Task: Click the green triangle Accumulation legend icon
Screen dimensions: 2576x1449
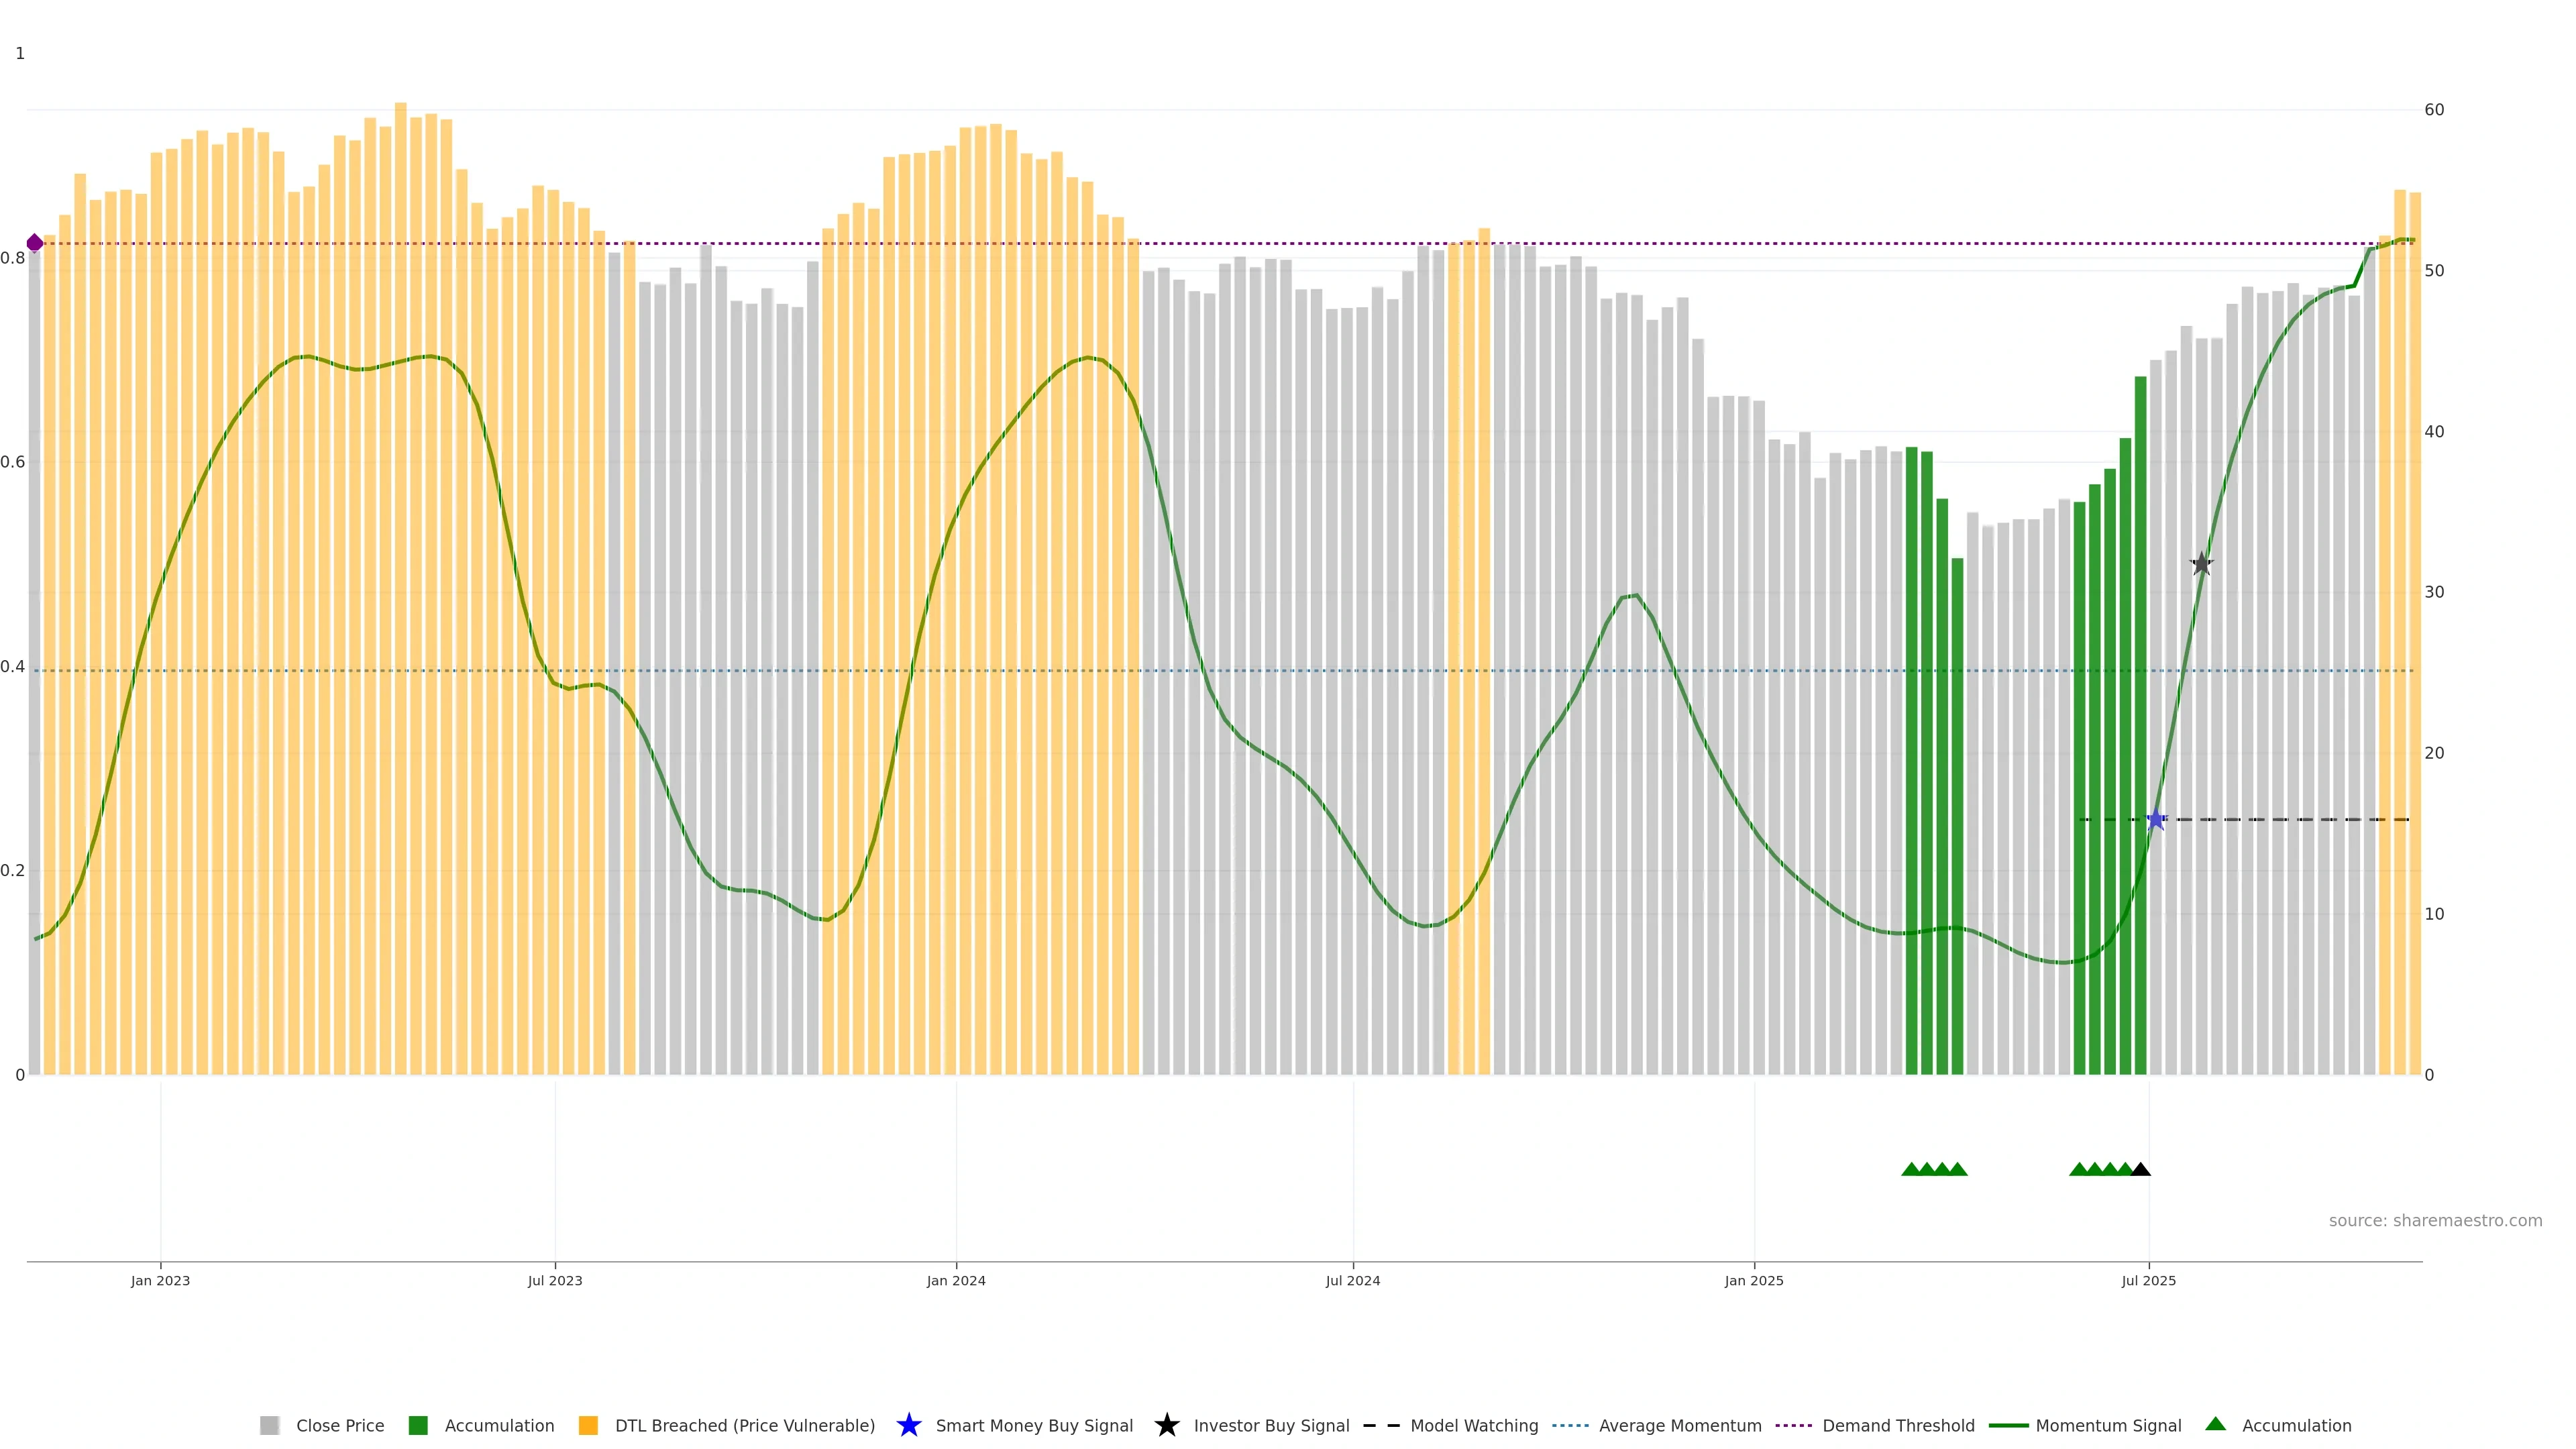Action: (2215, 1424)
